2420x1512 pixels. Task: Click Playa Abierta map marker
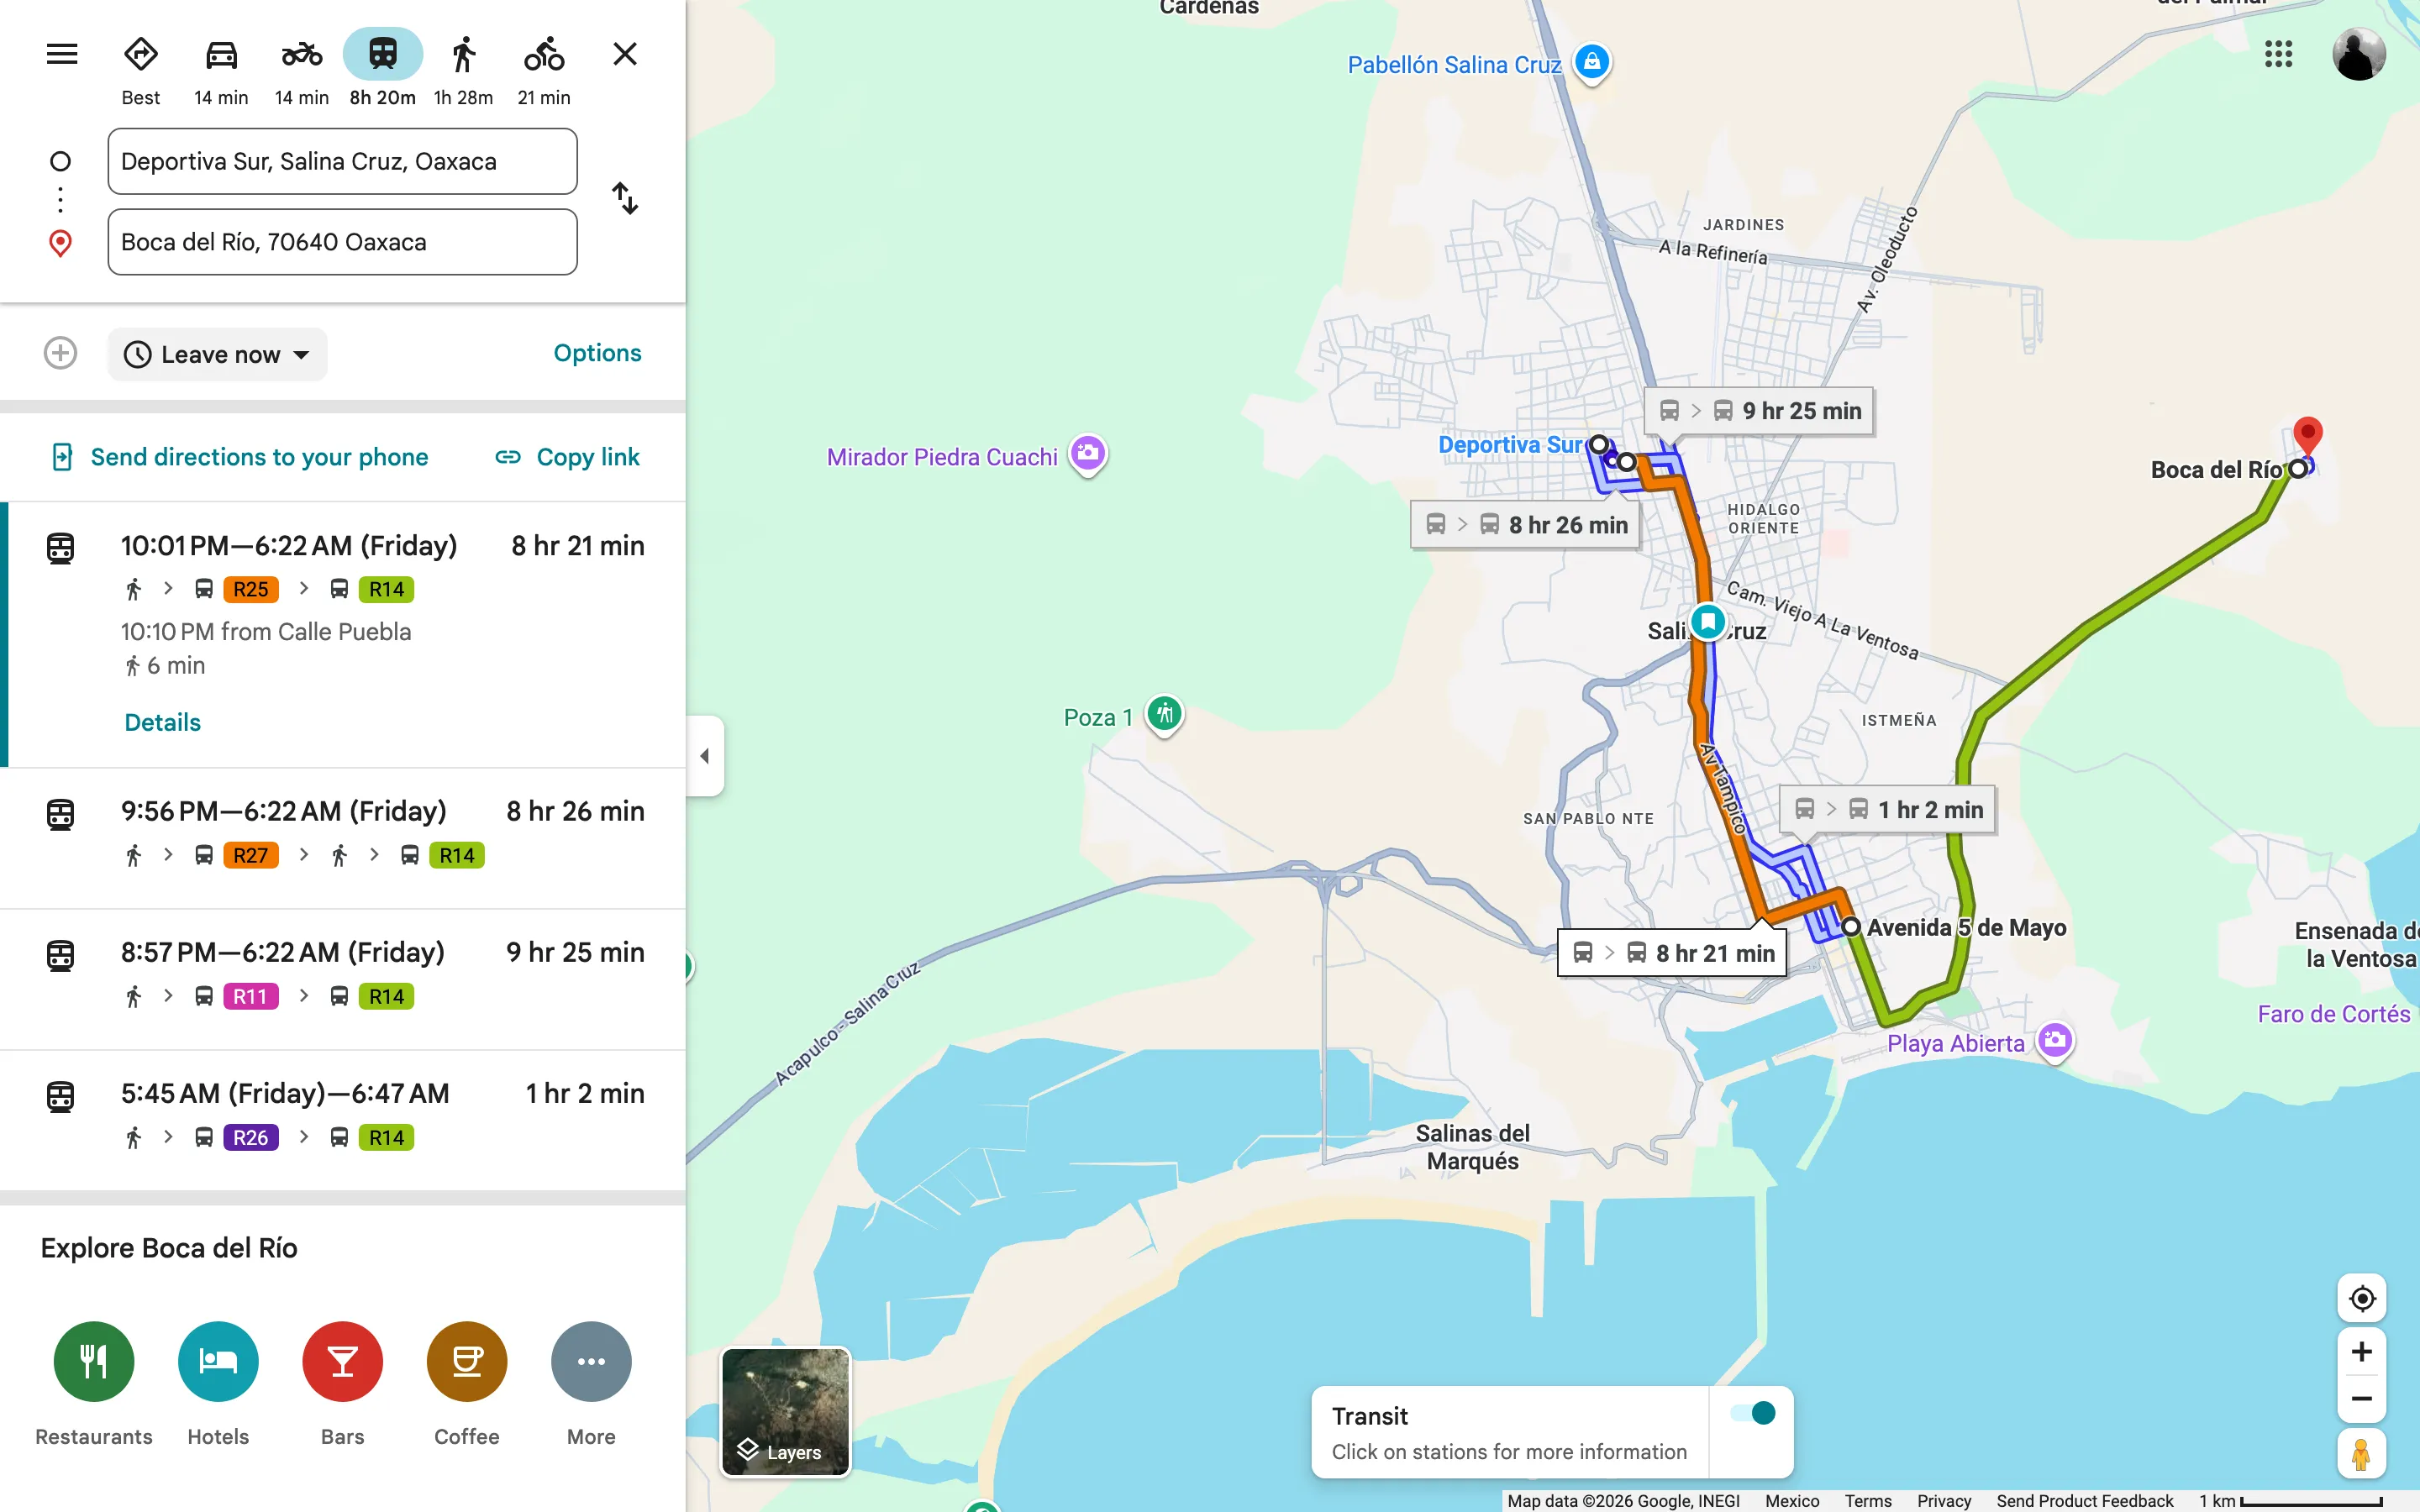[x=2055, y=1043]
